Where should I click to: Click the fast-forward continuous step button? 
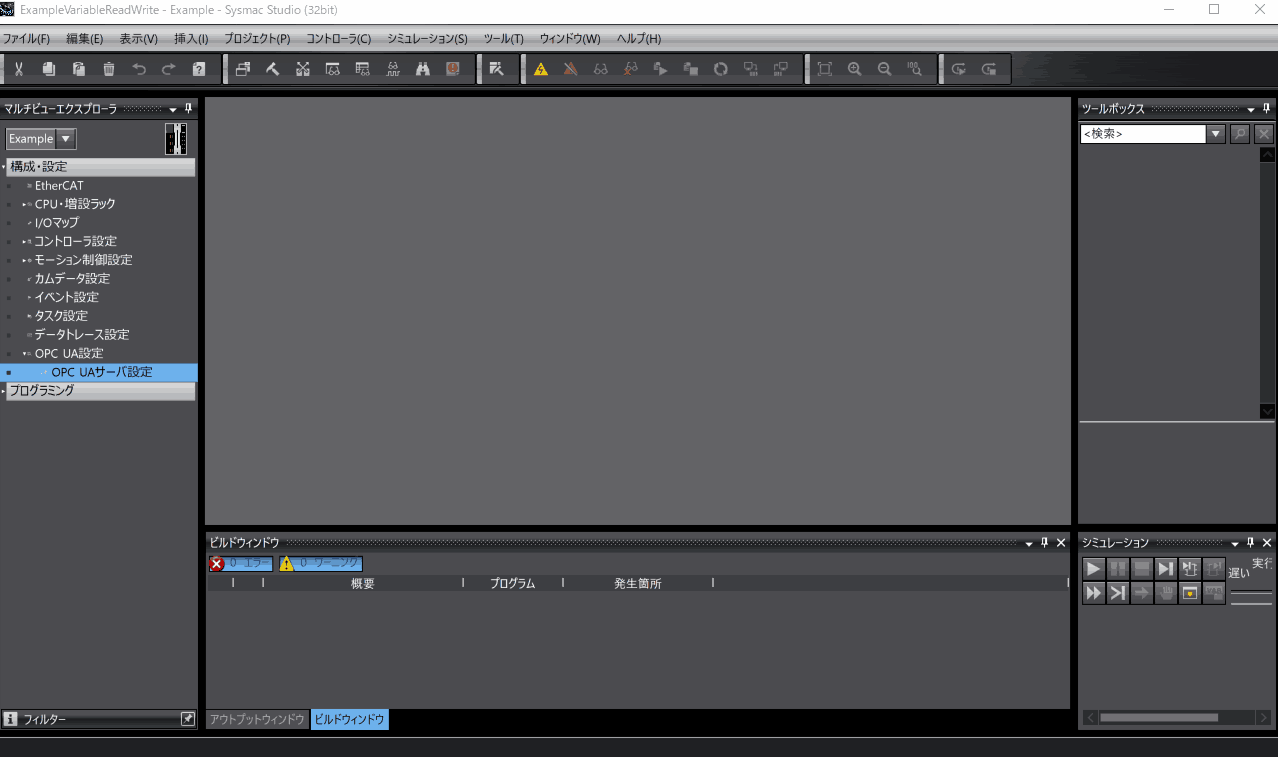pyautogui.click(x=1094, y=593)
